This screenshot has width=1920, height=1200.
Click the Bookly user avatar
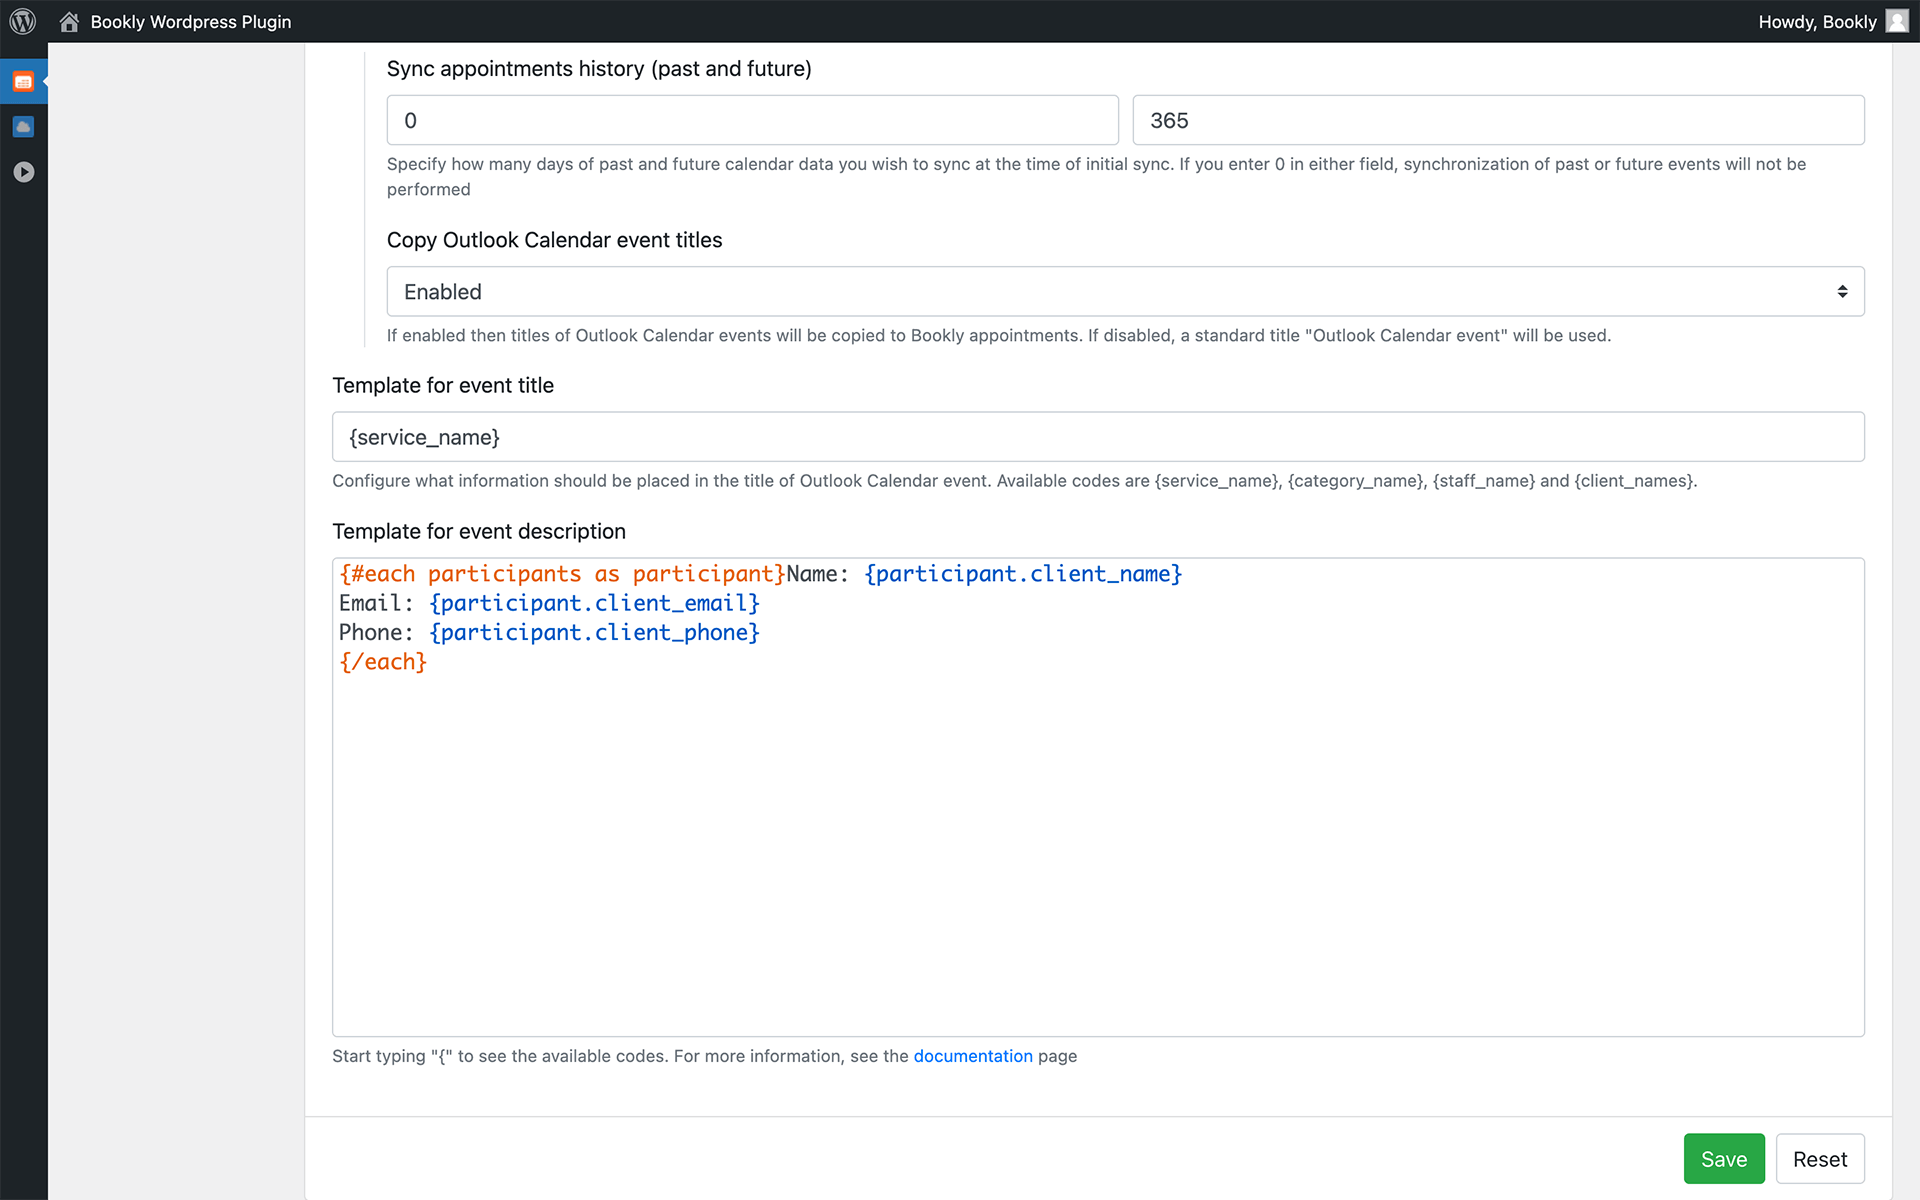1896,21
